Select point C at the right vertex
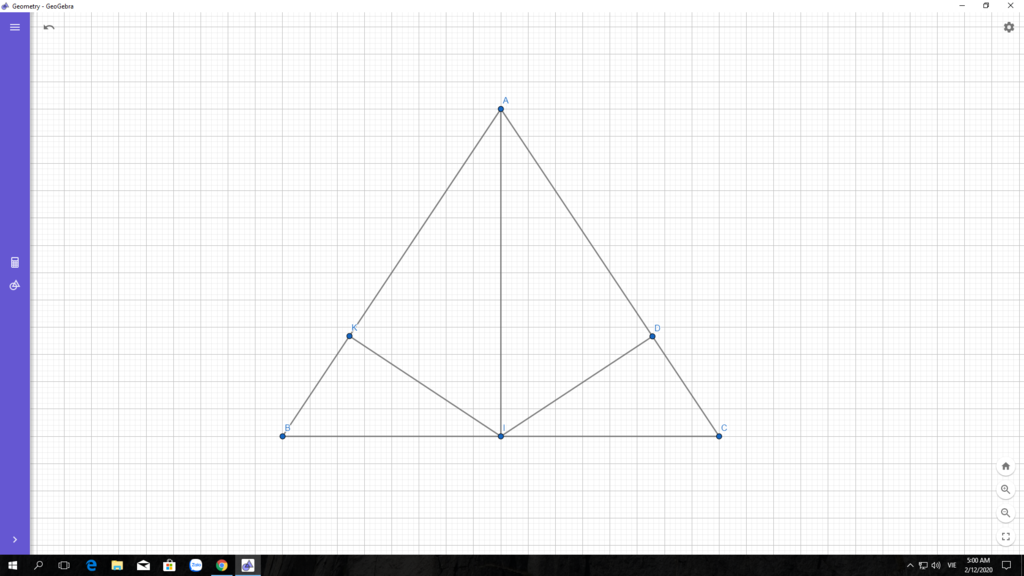Viewport: 1024px width, 576px height. coord(719,436)
